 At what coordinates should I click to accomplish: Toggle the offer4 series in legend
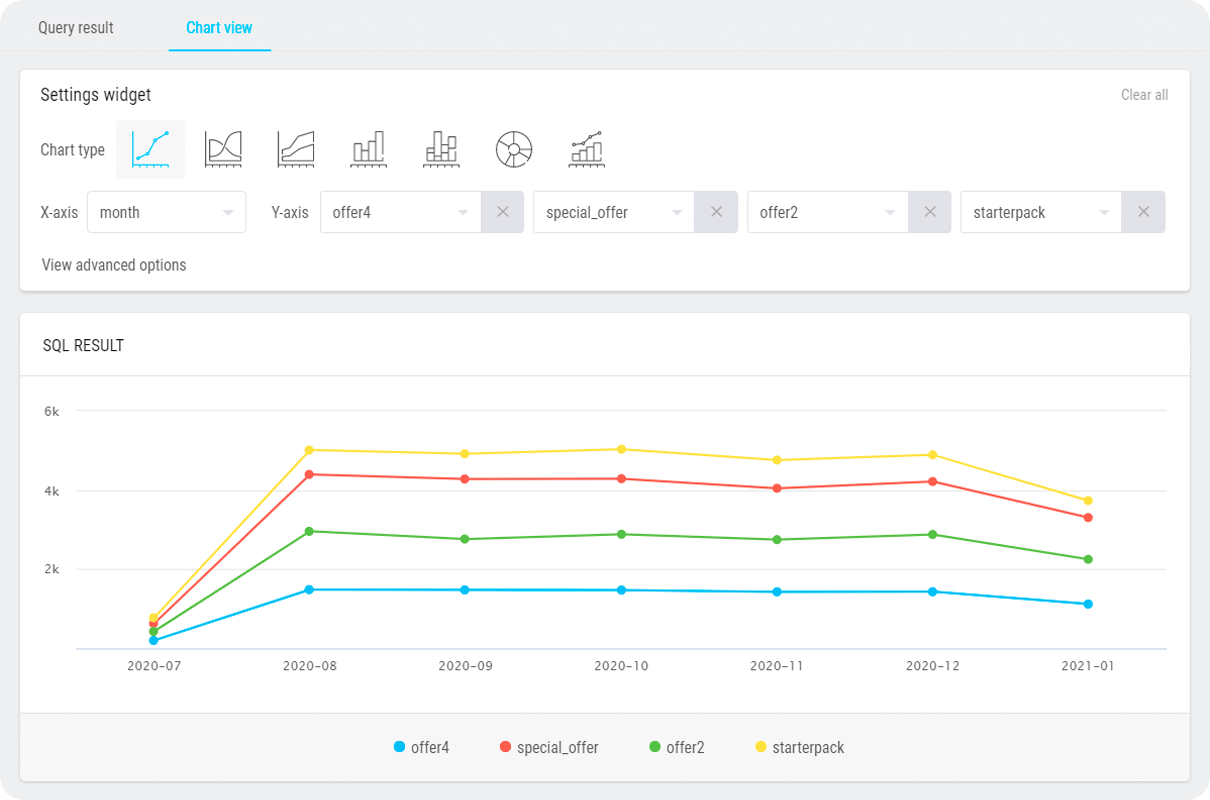point(421,747)
